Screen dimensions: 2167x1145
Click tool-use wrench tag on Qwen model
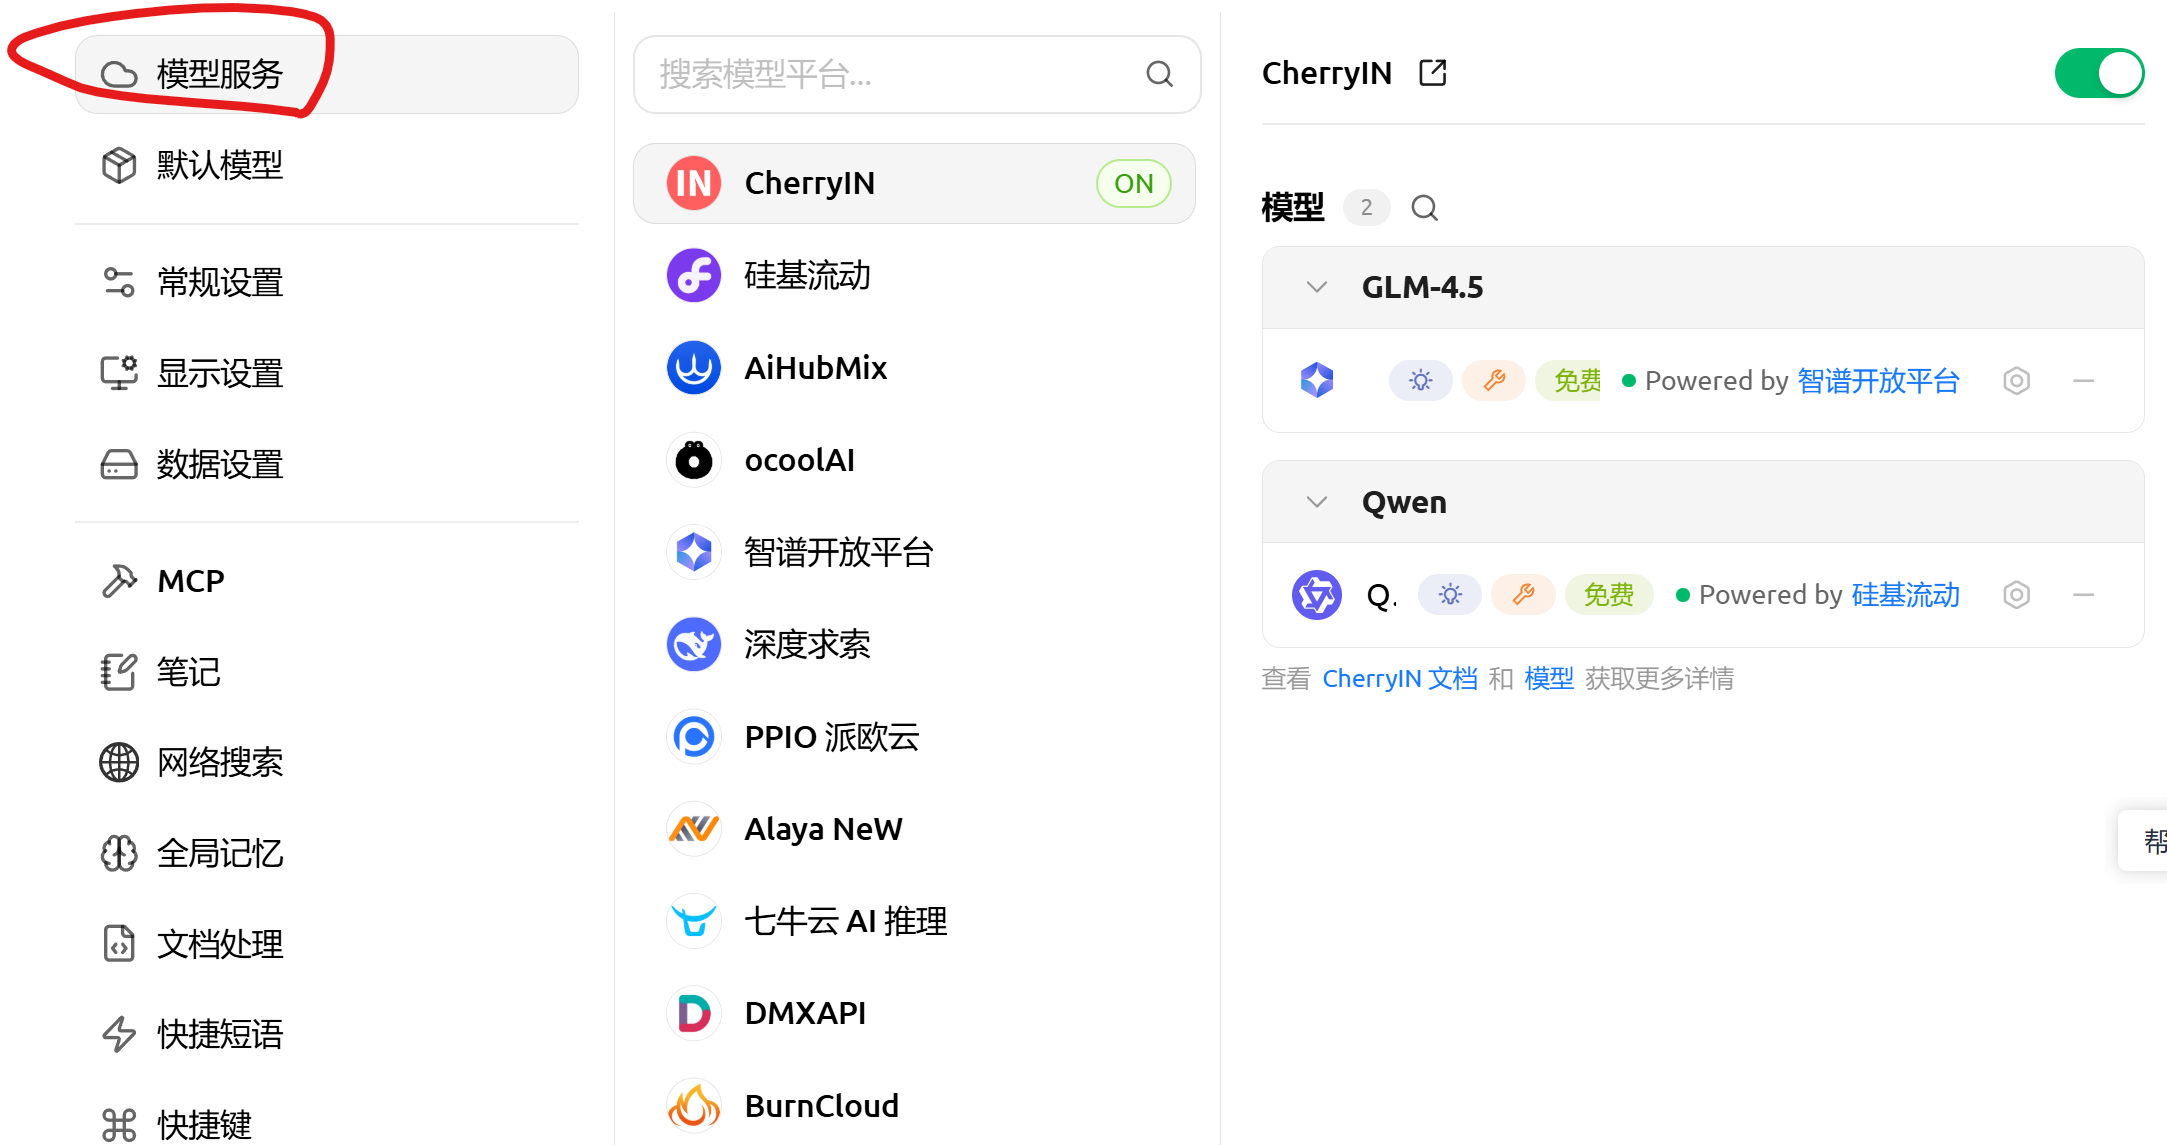point(1523,595)
